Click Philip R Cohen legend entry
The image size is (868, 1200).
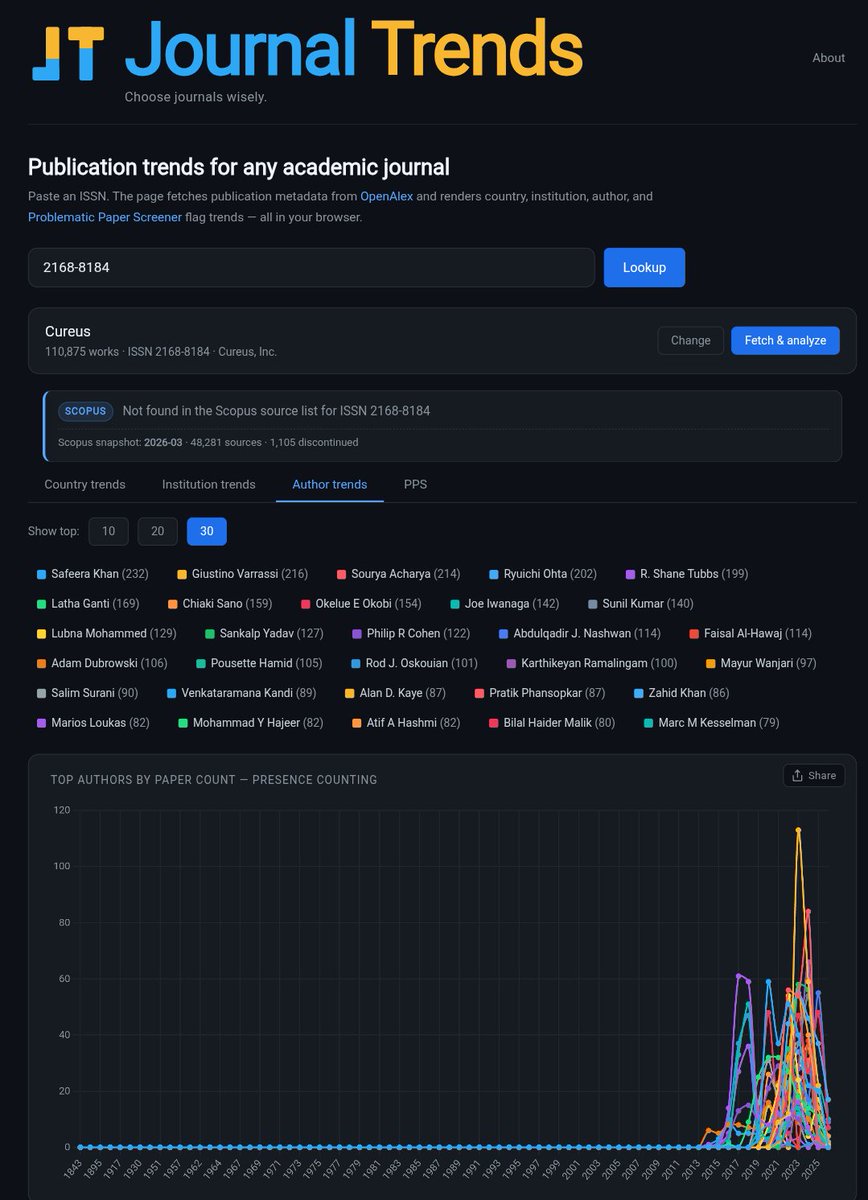411,634
